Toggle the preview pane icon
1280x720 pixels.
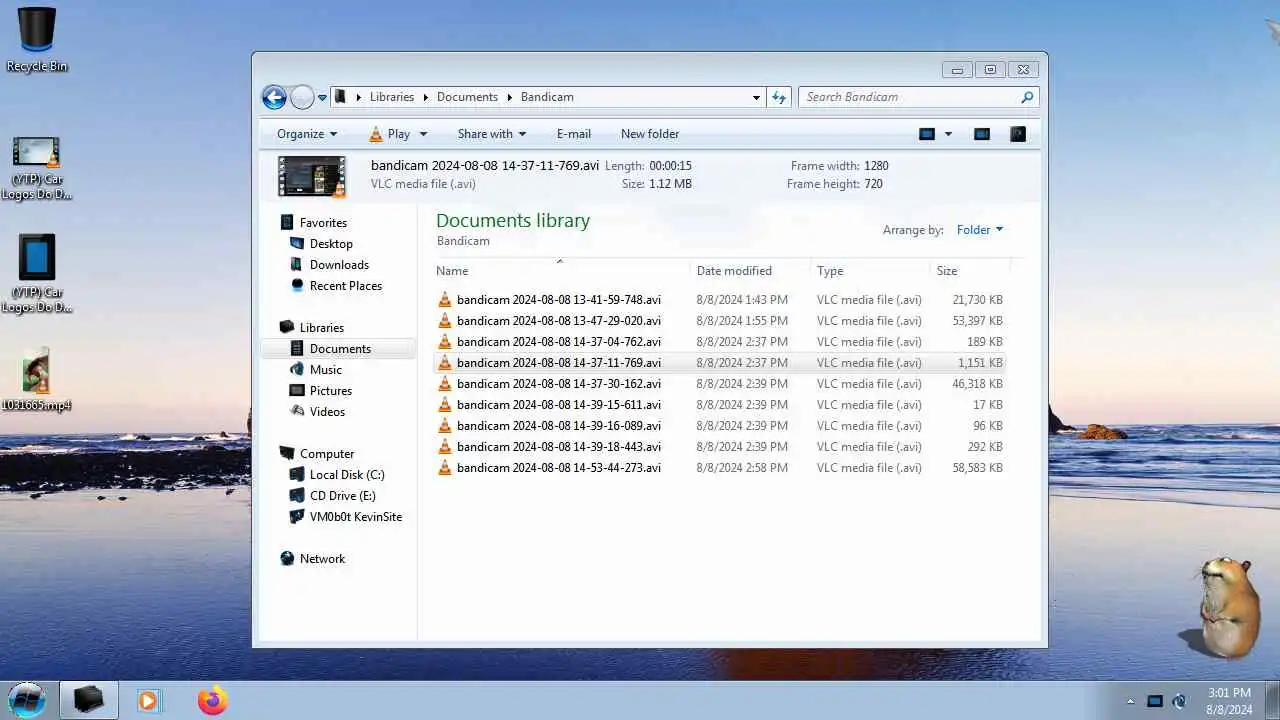click(982, 134)
